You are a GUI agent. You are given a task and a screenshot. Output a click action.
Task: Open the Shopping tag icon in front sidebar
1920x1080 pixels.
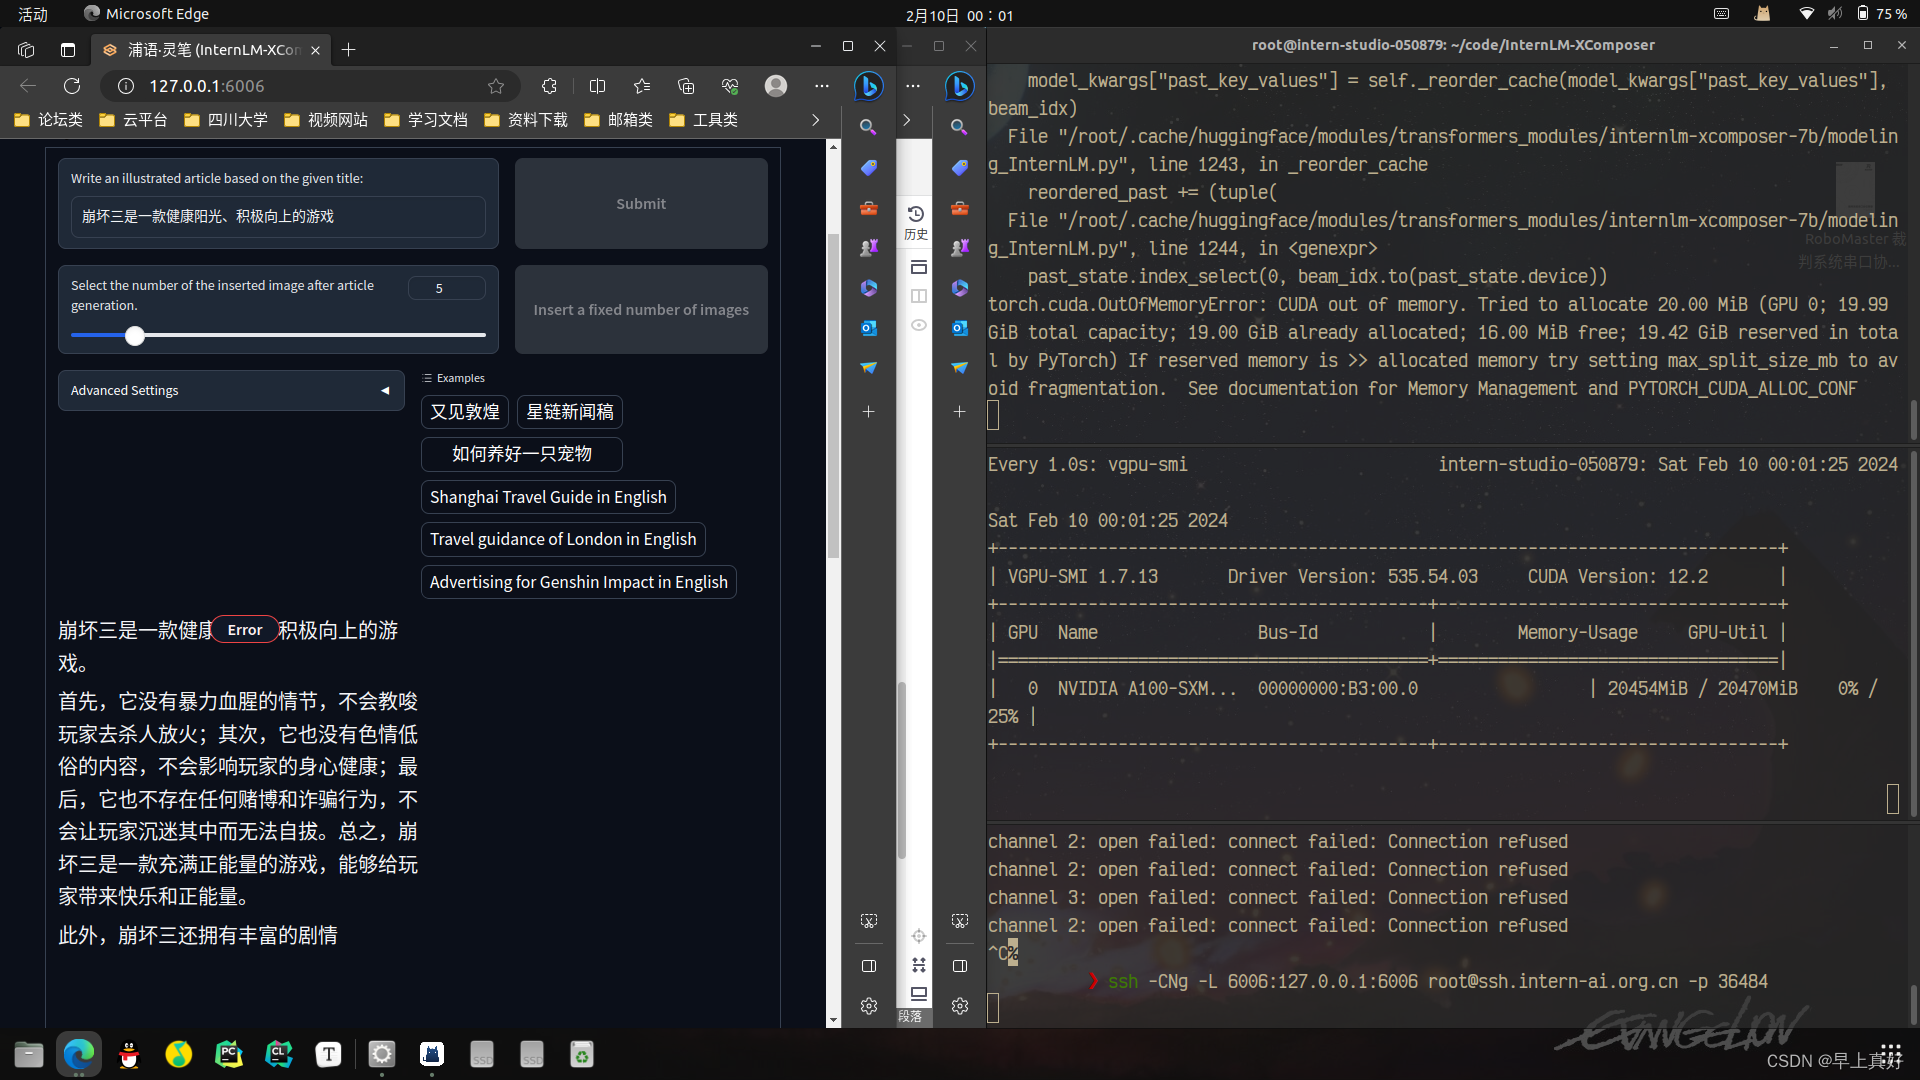[869, 167]
